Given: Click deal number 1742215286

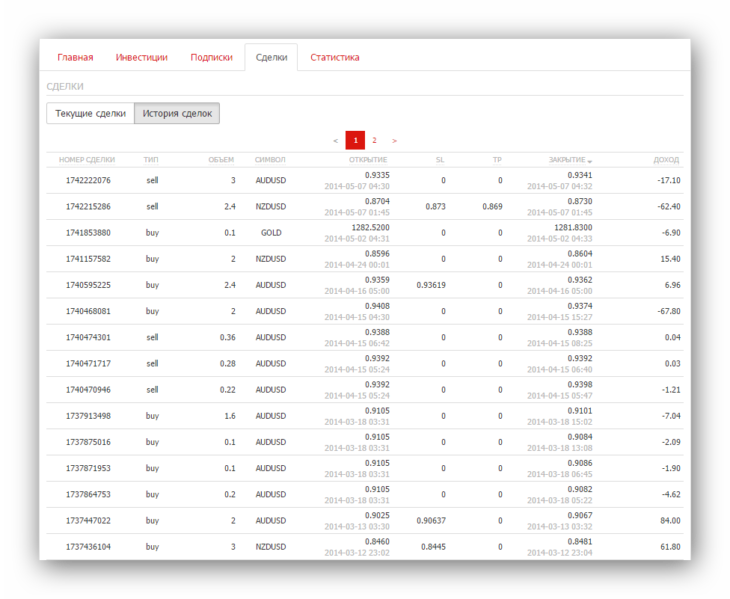Looking at the screenshot, I should [x=88, y=206].
